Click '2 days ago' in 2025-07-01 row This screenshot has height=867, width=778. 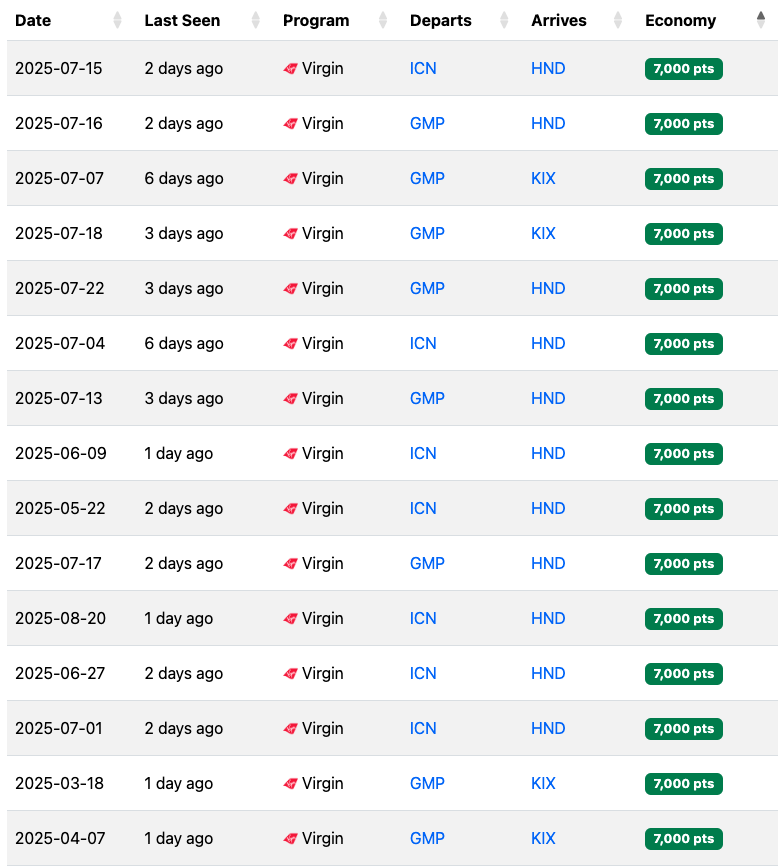[x=184, y=729]
